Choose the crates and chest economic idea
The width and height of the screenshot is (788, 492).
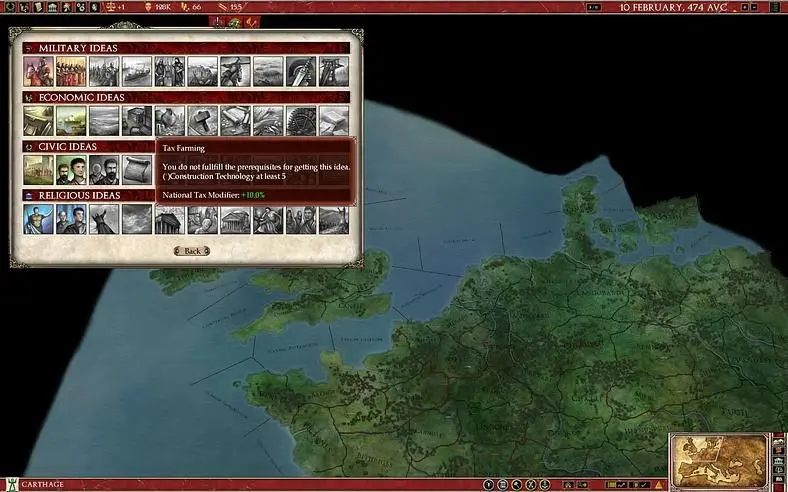(x=137, y=121)
